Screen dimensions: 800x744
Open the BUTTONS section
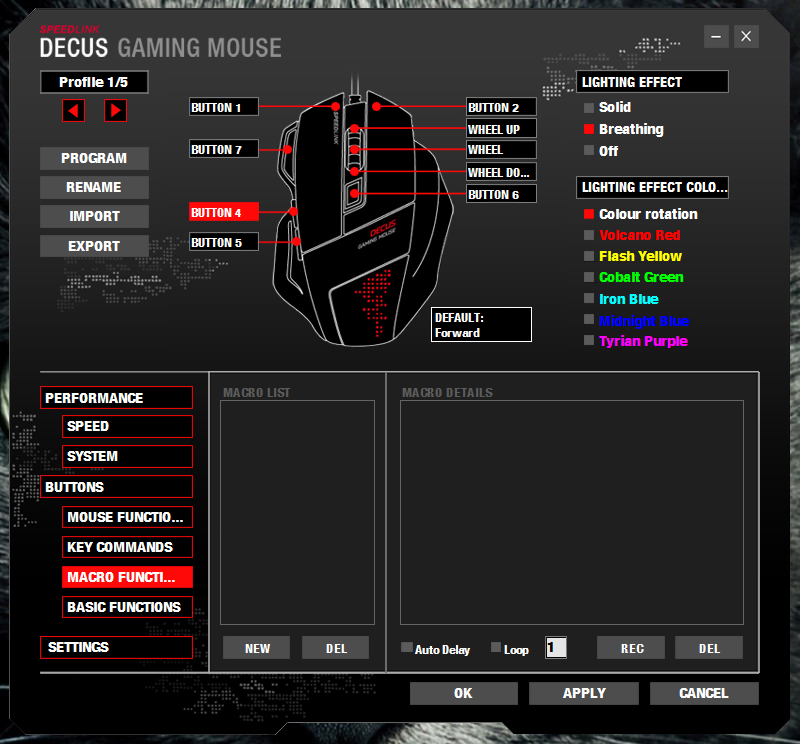click(x=116, y=487)
